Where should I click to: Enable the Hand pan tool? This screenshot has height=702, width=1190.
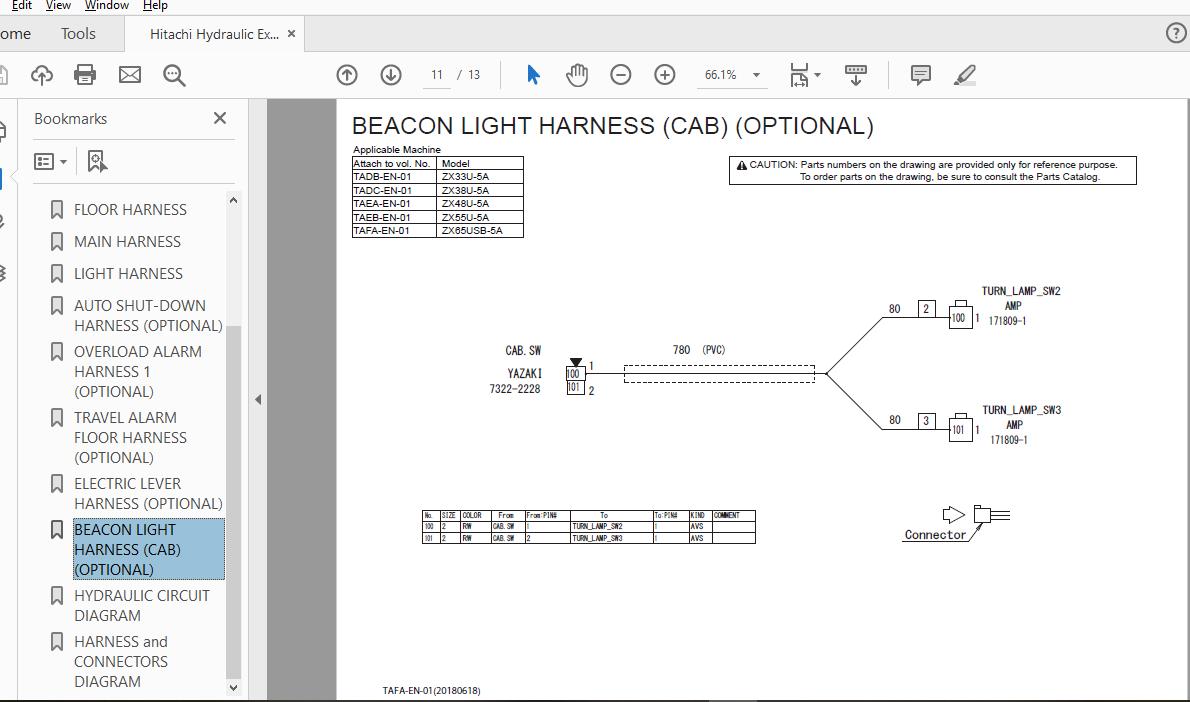(x=577, y=75)
